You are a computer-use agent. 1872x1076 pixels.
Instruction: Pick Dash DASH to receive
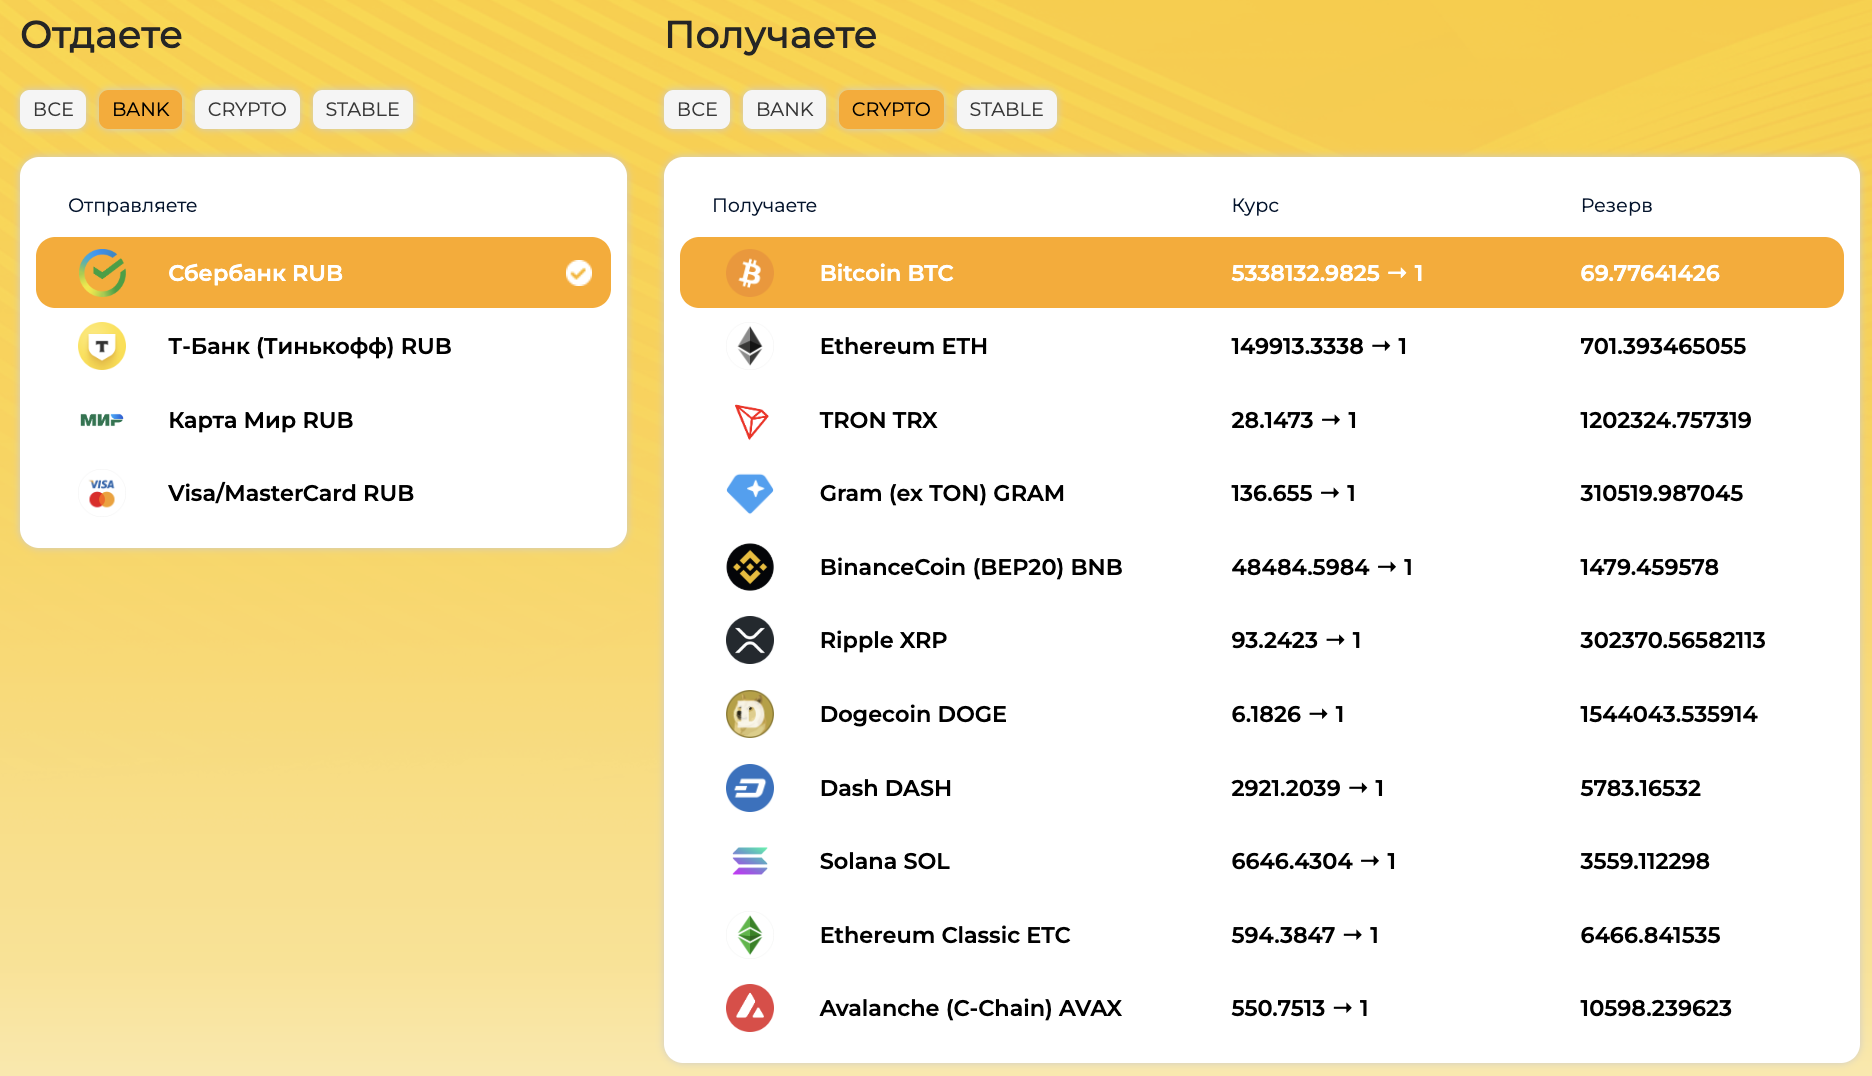click(x=1262, y=788)
